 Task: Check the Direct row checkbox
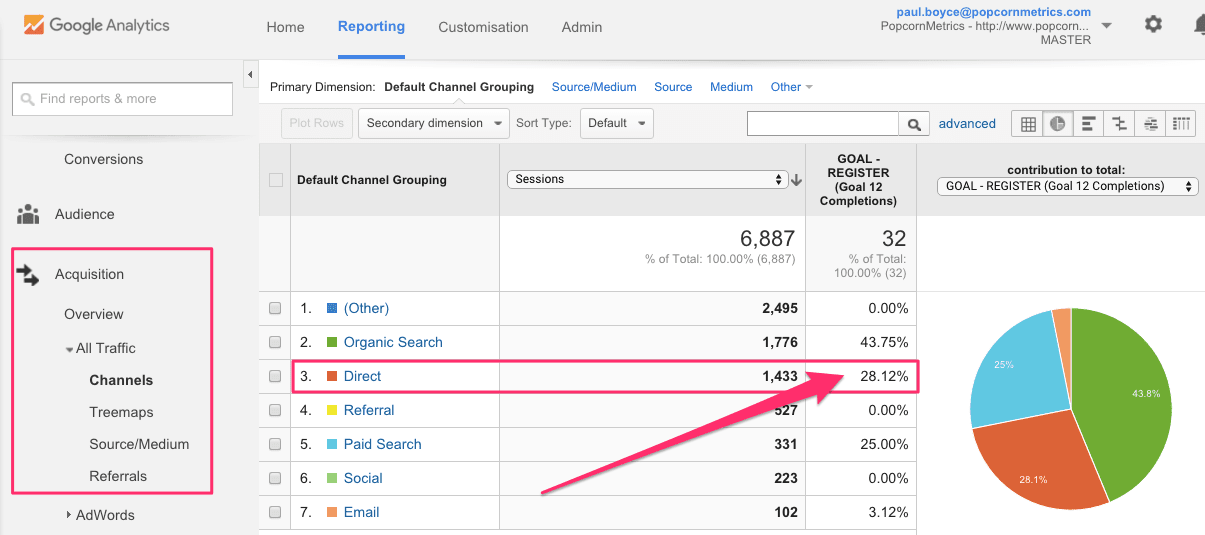click(276, 376)
